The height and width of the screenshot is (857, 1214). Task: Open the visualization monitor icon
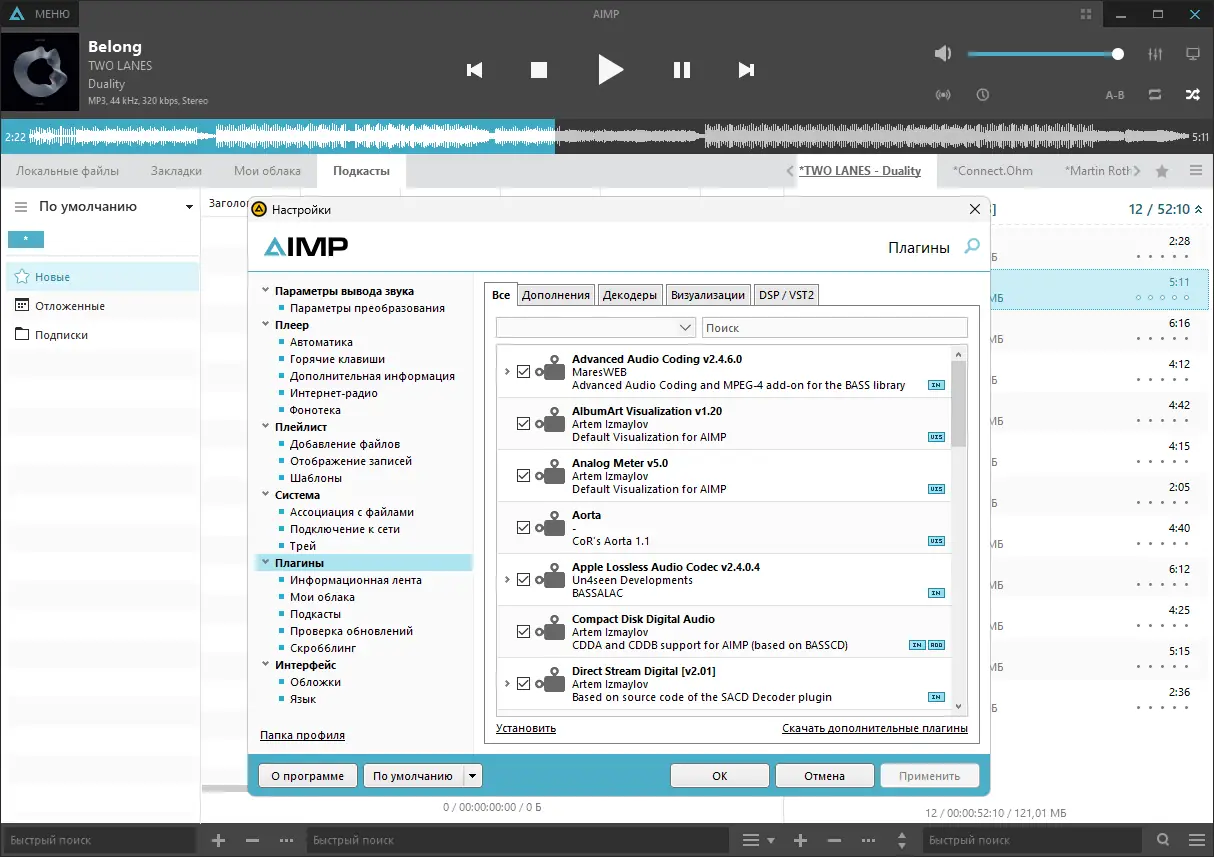(x=1192, y=54)
